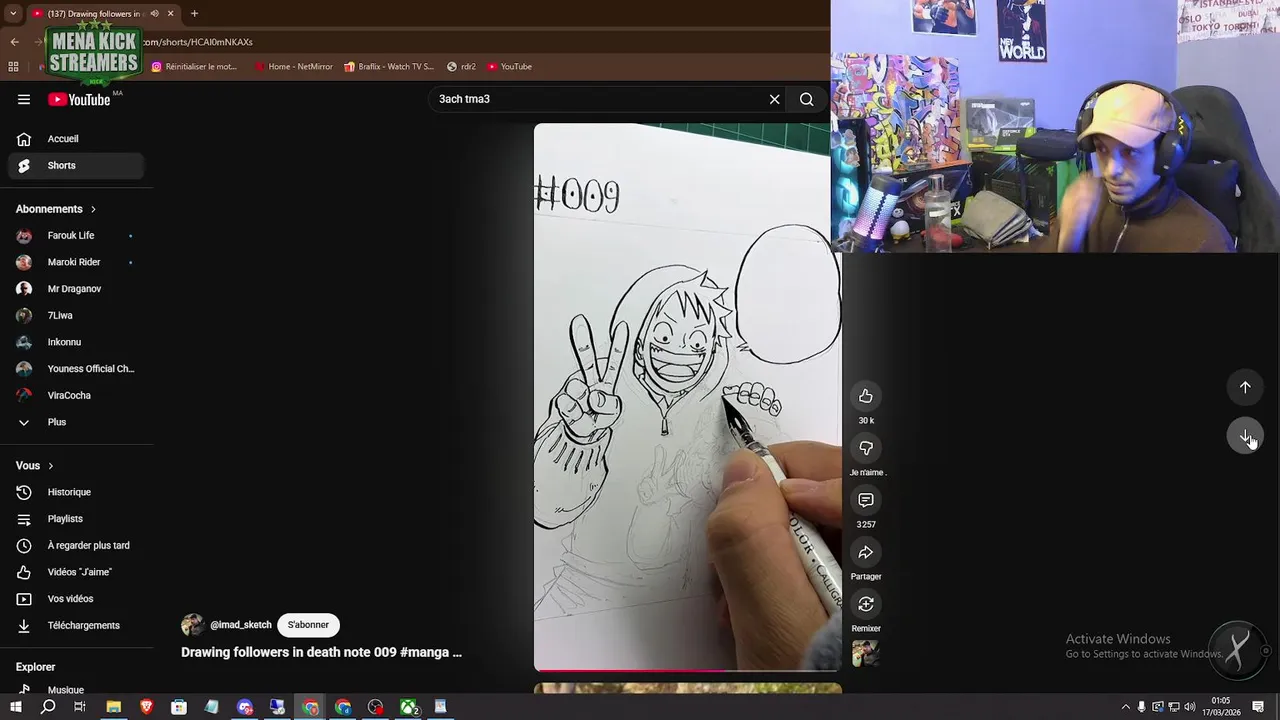Open Youness Official Ch... channel

click(76, 368)
